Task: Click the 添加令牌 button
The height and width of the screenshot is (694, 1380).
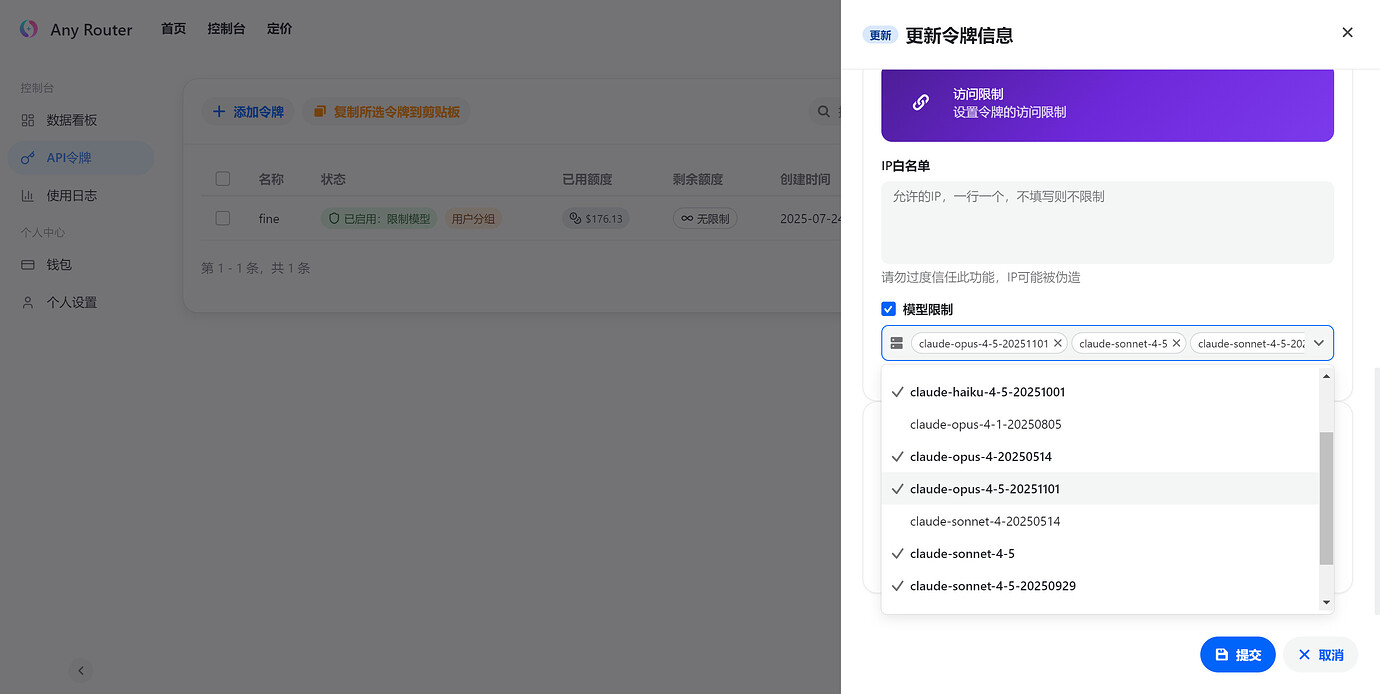Action: tap(248, 112)
